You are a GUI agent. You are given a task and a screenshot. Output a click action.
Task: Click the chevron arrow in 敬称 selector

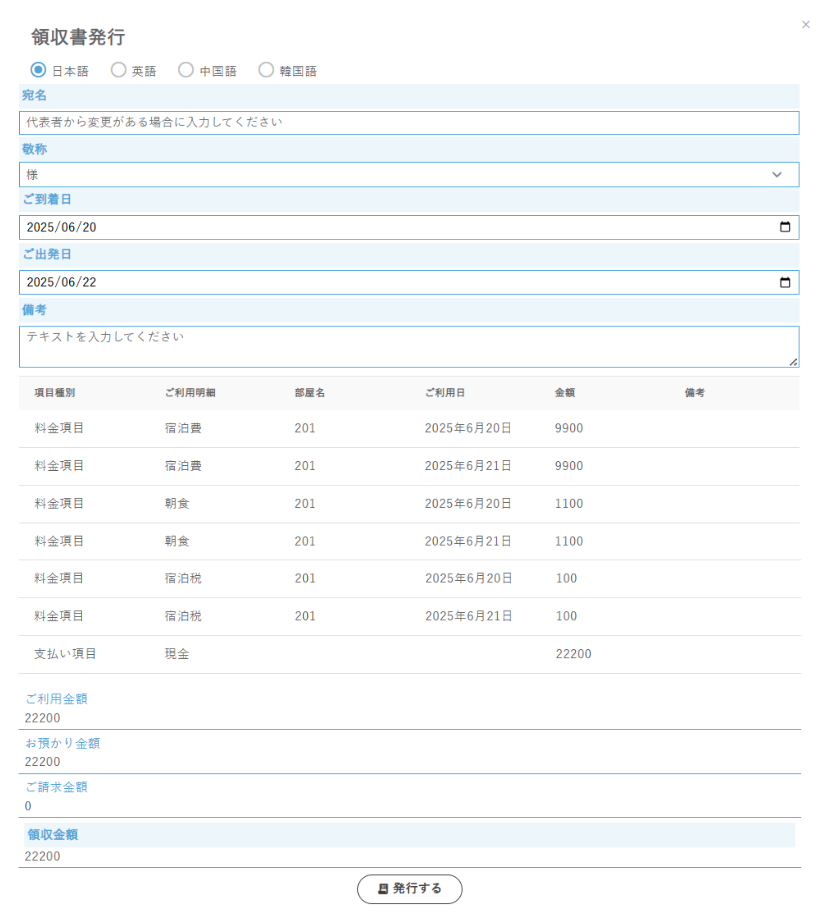tap(777, 175)
